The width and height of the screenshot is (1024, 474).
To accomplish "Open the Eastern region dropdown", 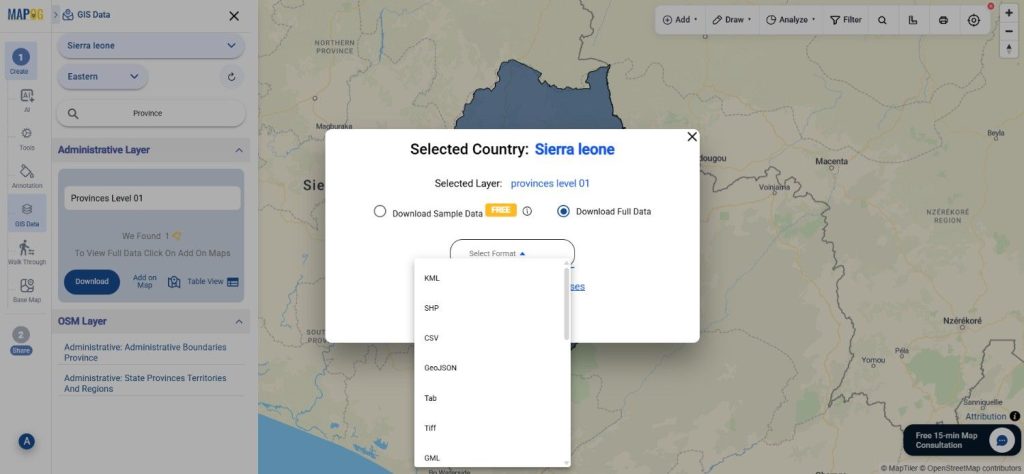I will 103,76.
